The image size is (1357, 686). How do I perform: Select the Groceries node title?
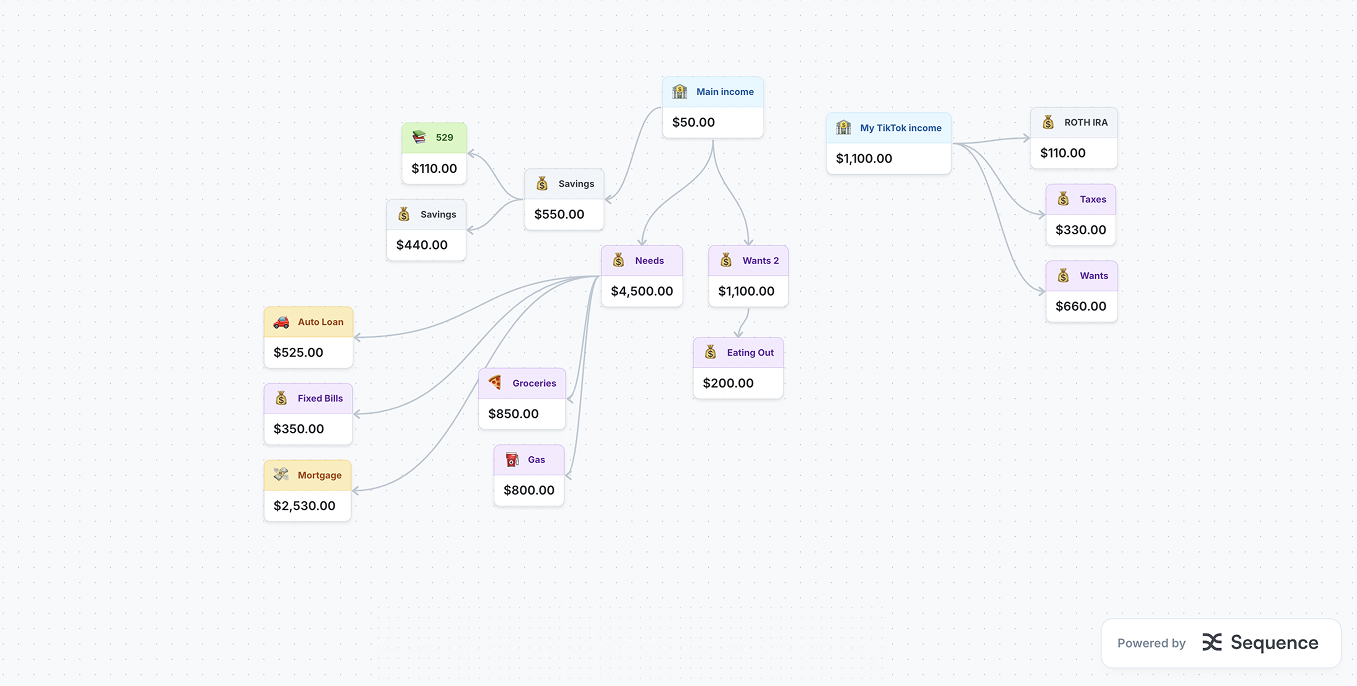click(x=534, y=383)
